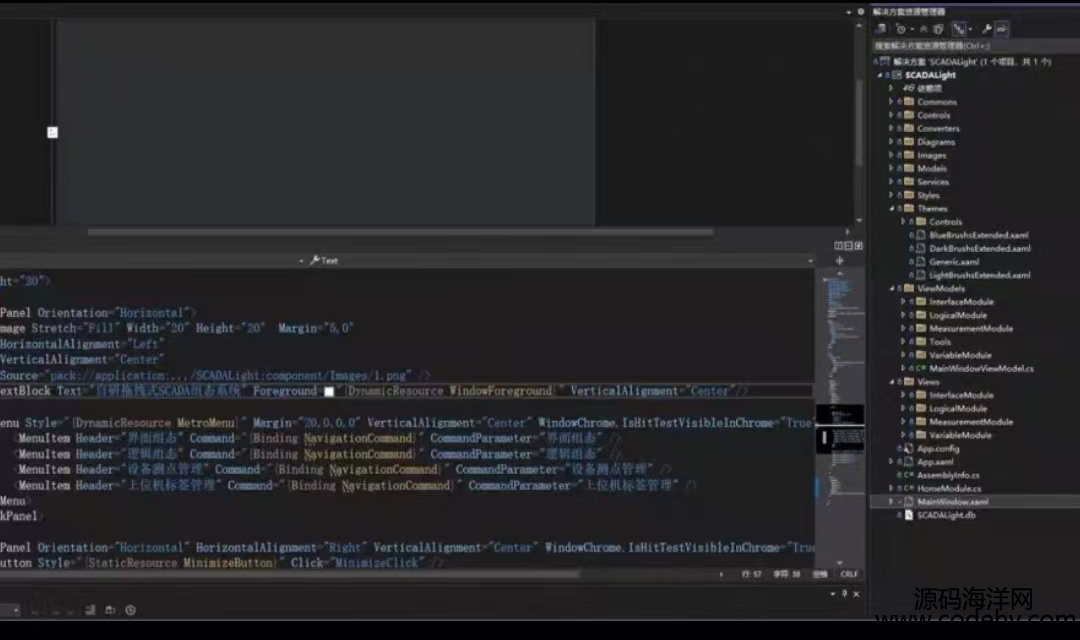Click the collapse all icon in Solution Explorer toolbar
1080x640 pixels.
(x=939, y=29)
